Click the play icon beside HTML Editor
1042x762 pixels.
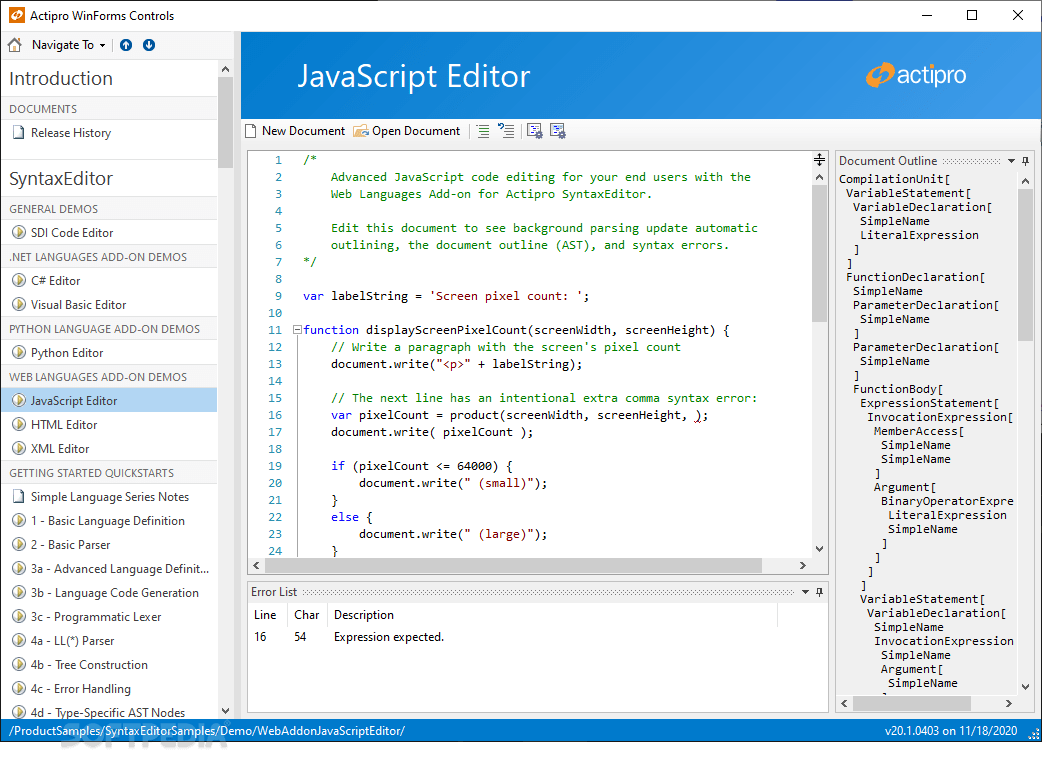coord(19,425)
